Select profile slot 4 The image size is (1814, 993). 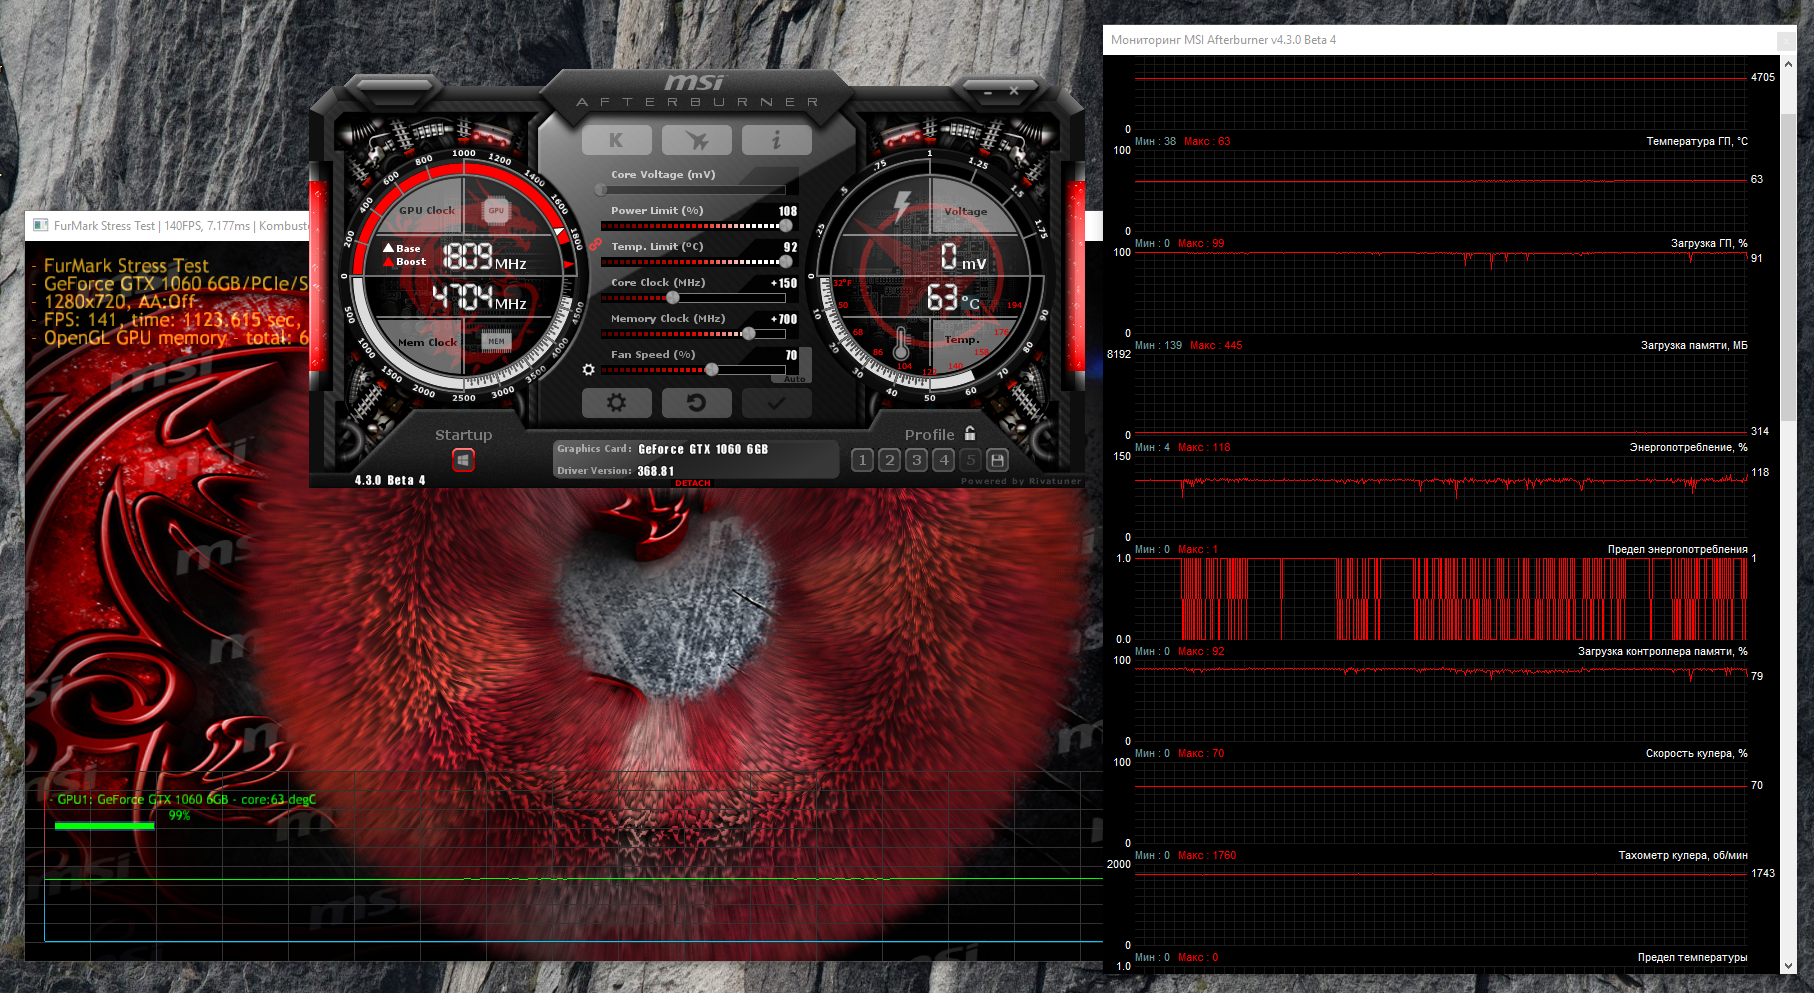pyautogui.click(x=943, y=460)
